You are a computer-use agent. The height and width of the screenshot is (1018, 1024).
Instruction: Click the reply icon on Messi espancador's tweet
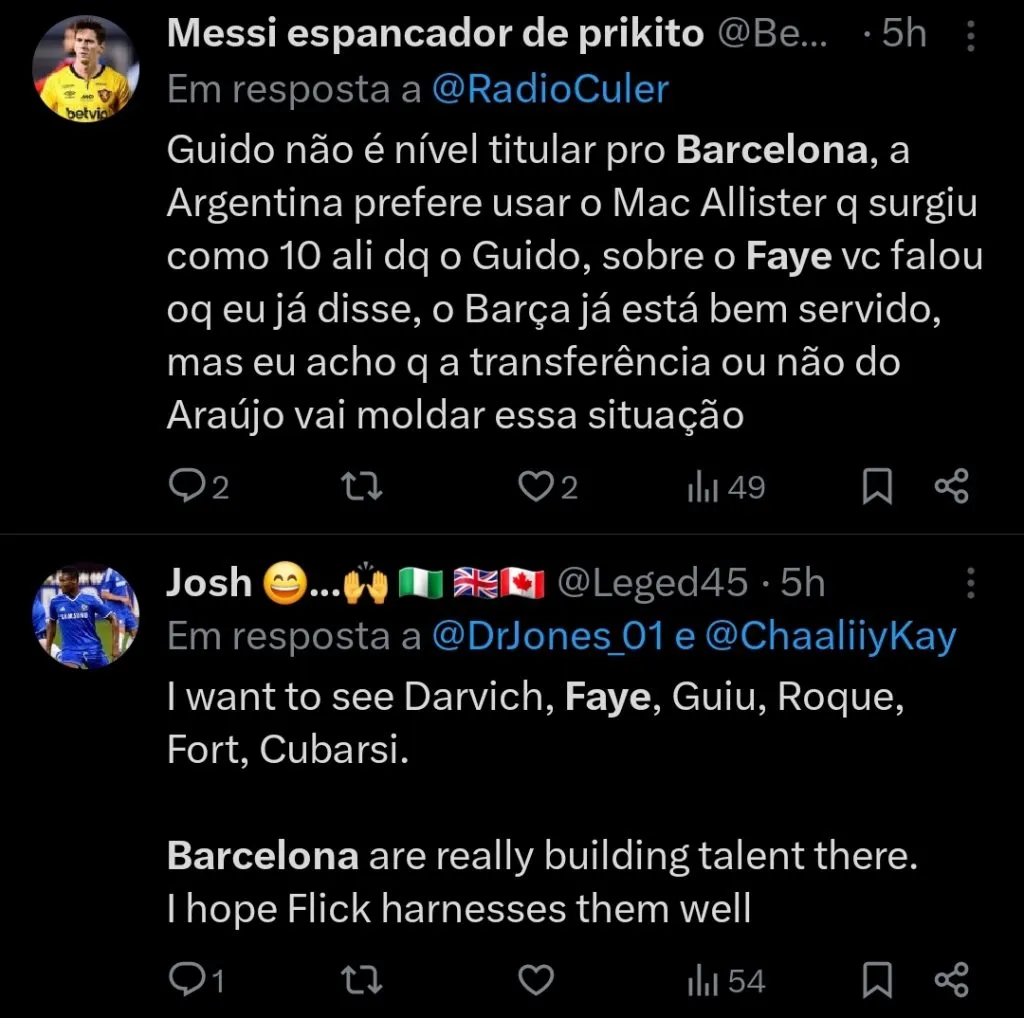(188, 486)
